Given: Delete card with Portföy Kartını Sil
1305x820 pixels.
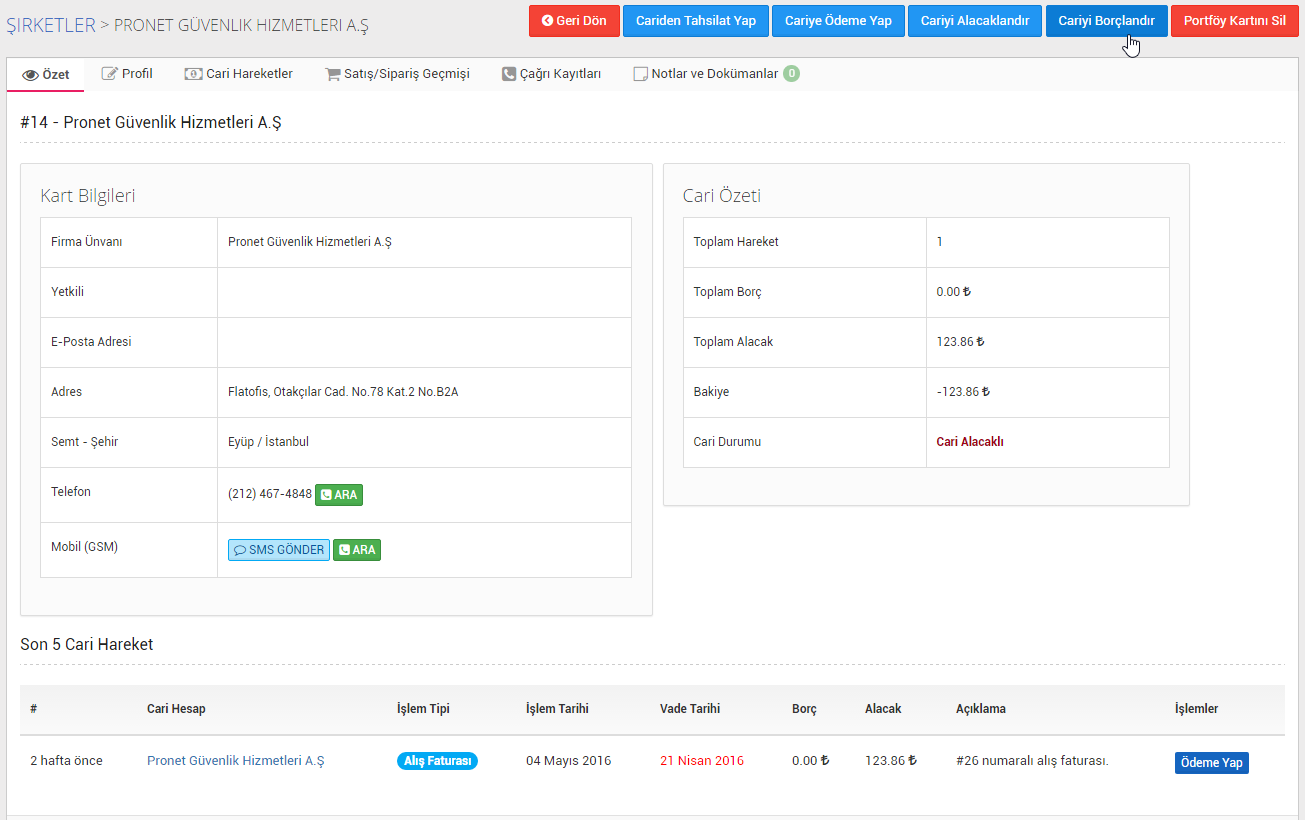Looking at the screenshot, I should point(1235,21).
